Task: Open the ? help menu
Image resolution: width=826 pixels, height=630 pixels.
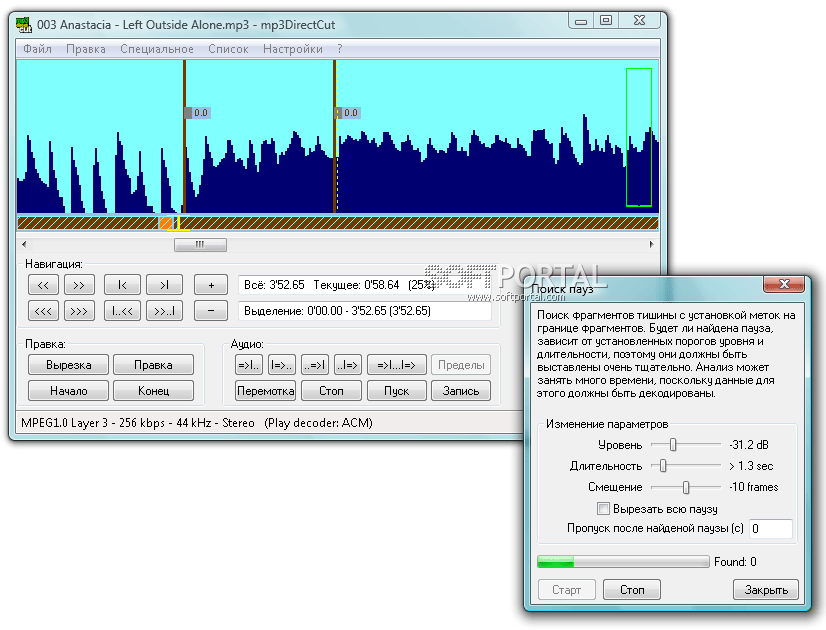Action: (340, 49)
